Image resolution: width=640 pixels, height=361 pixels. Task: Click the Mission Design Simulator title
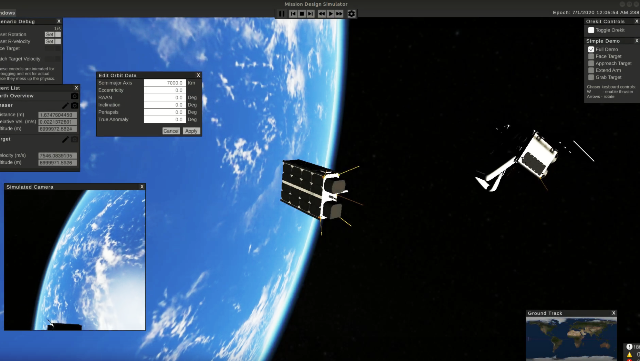[x=316, y=4]
